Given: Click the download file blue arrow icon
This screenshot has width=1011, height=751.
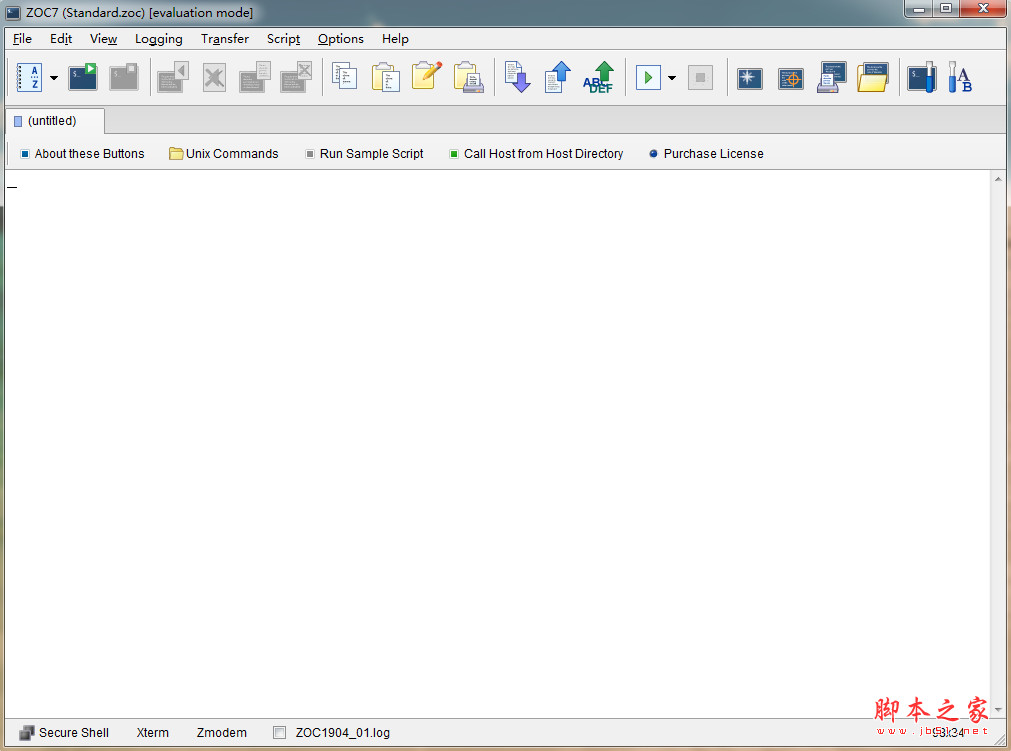Looking at the screenshot, I should tap(517, 77).
